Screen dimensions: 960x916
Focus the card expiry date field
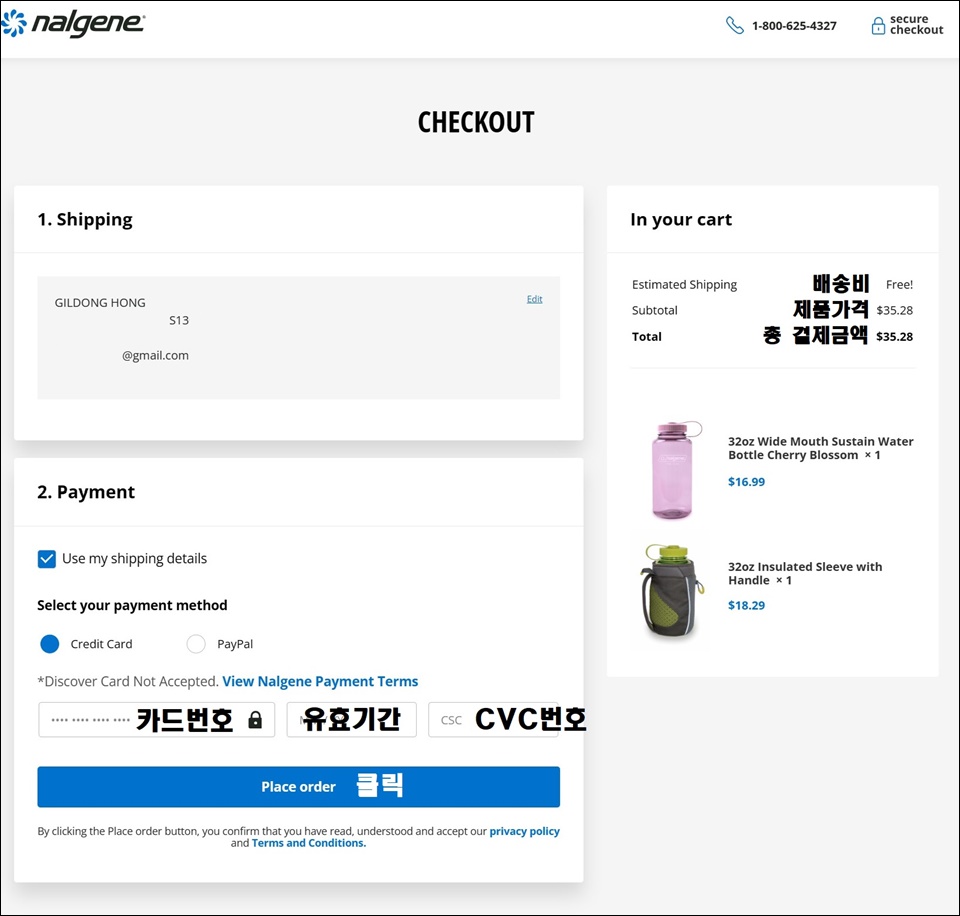coord(351,719)
